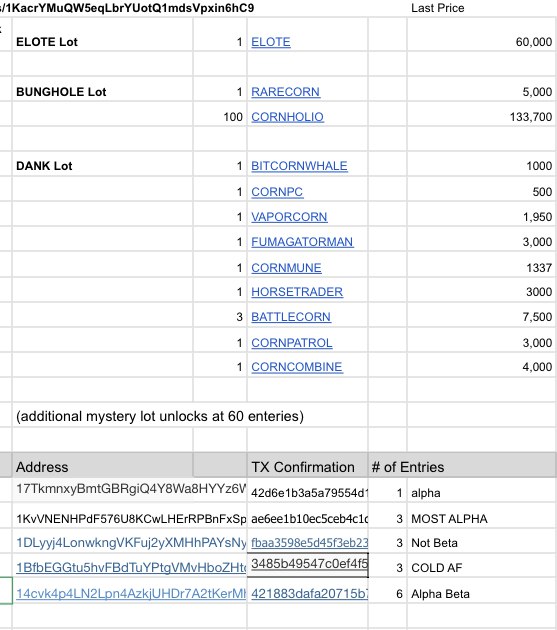Open address link starting 14cvk4p4LN2Lpn
557x630 pixels.
tap(131, 594)
